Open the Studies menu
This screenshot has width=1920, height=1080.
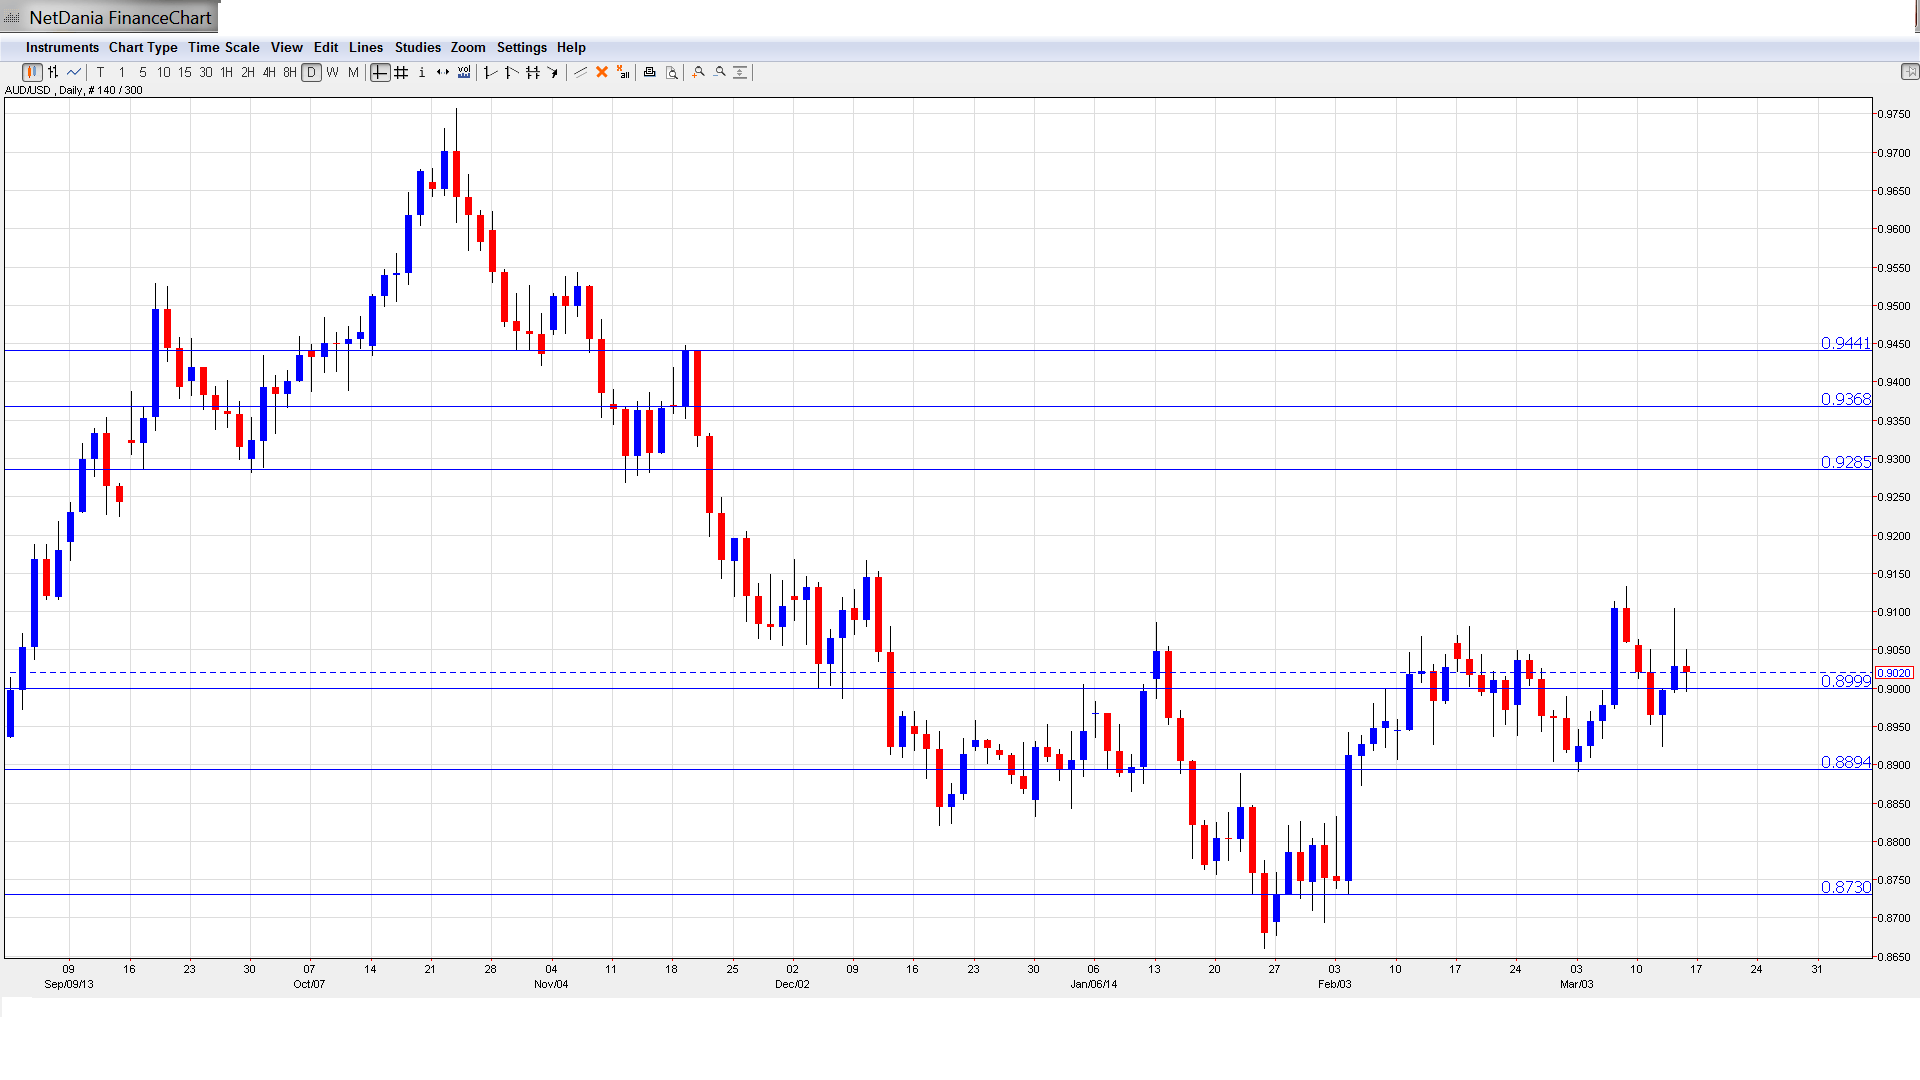coord(417,47)
